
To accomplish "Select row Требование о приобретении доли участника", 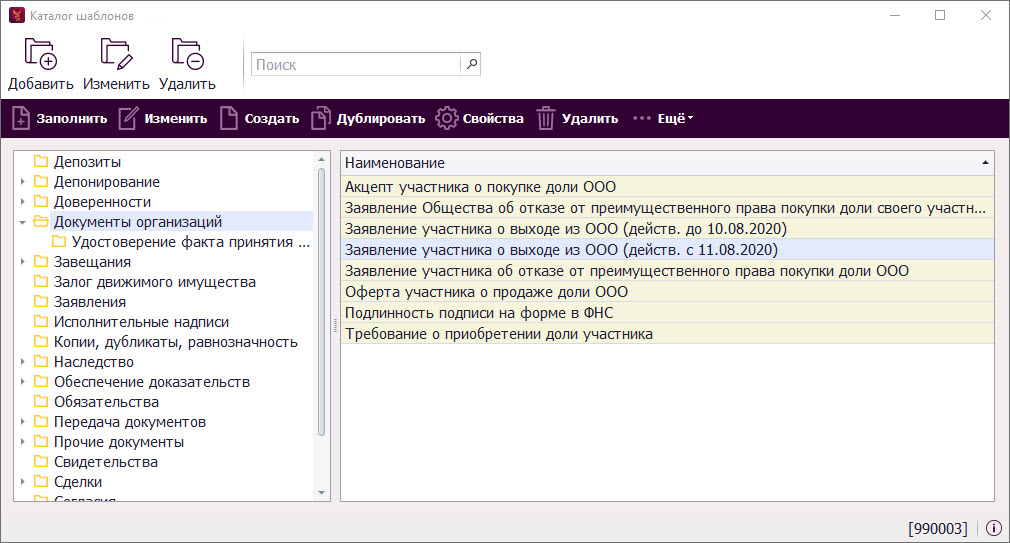I will [x=667, y=334].
